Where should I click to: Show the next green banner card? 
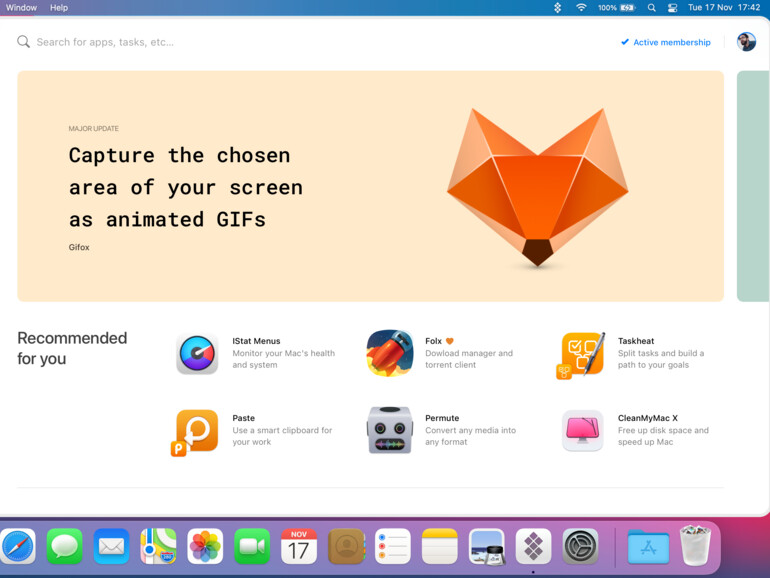[753, 186]
